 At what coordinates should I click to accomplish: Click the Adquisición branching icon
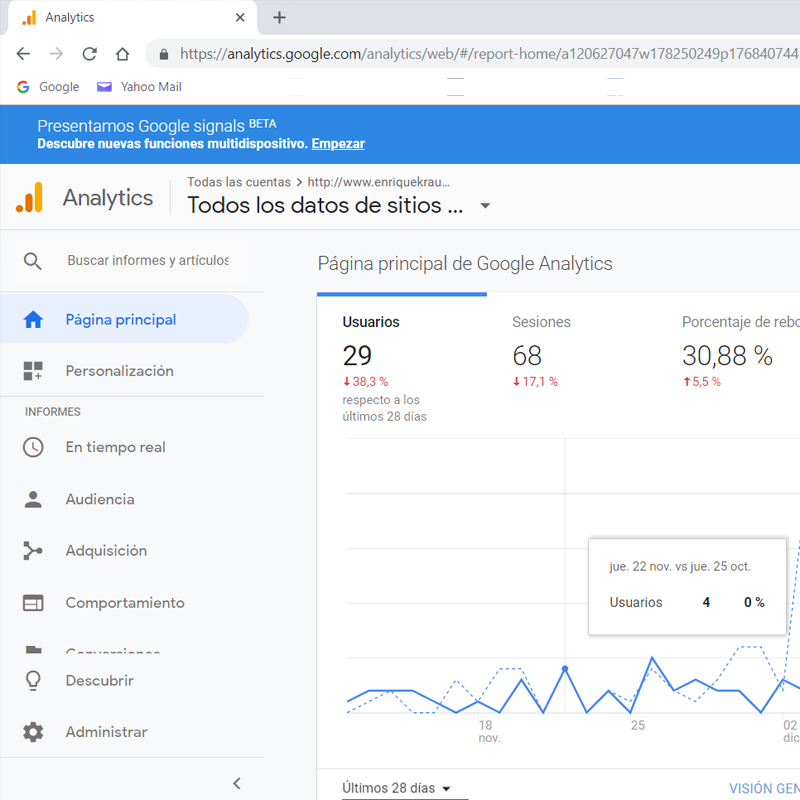click(x=33, y=551)
